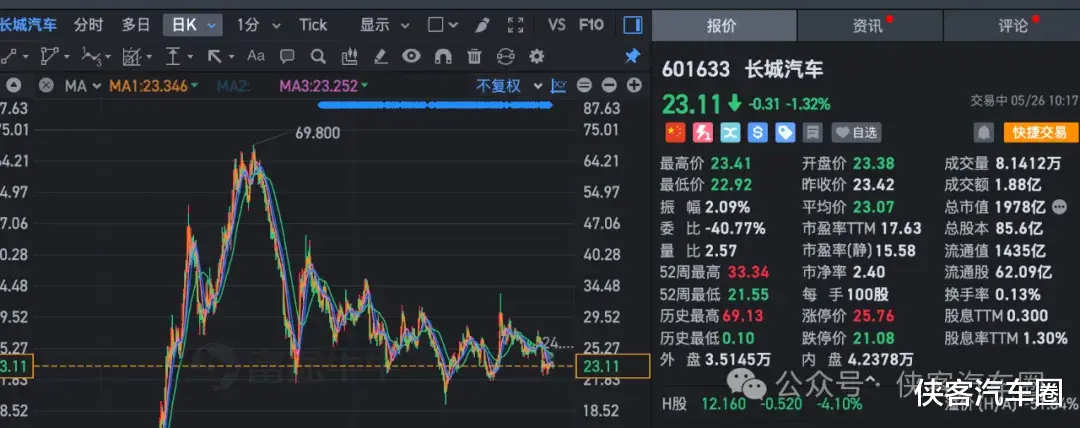
Task: Toggle MA1 line visibility arrow
Action: (195, 85)
